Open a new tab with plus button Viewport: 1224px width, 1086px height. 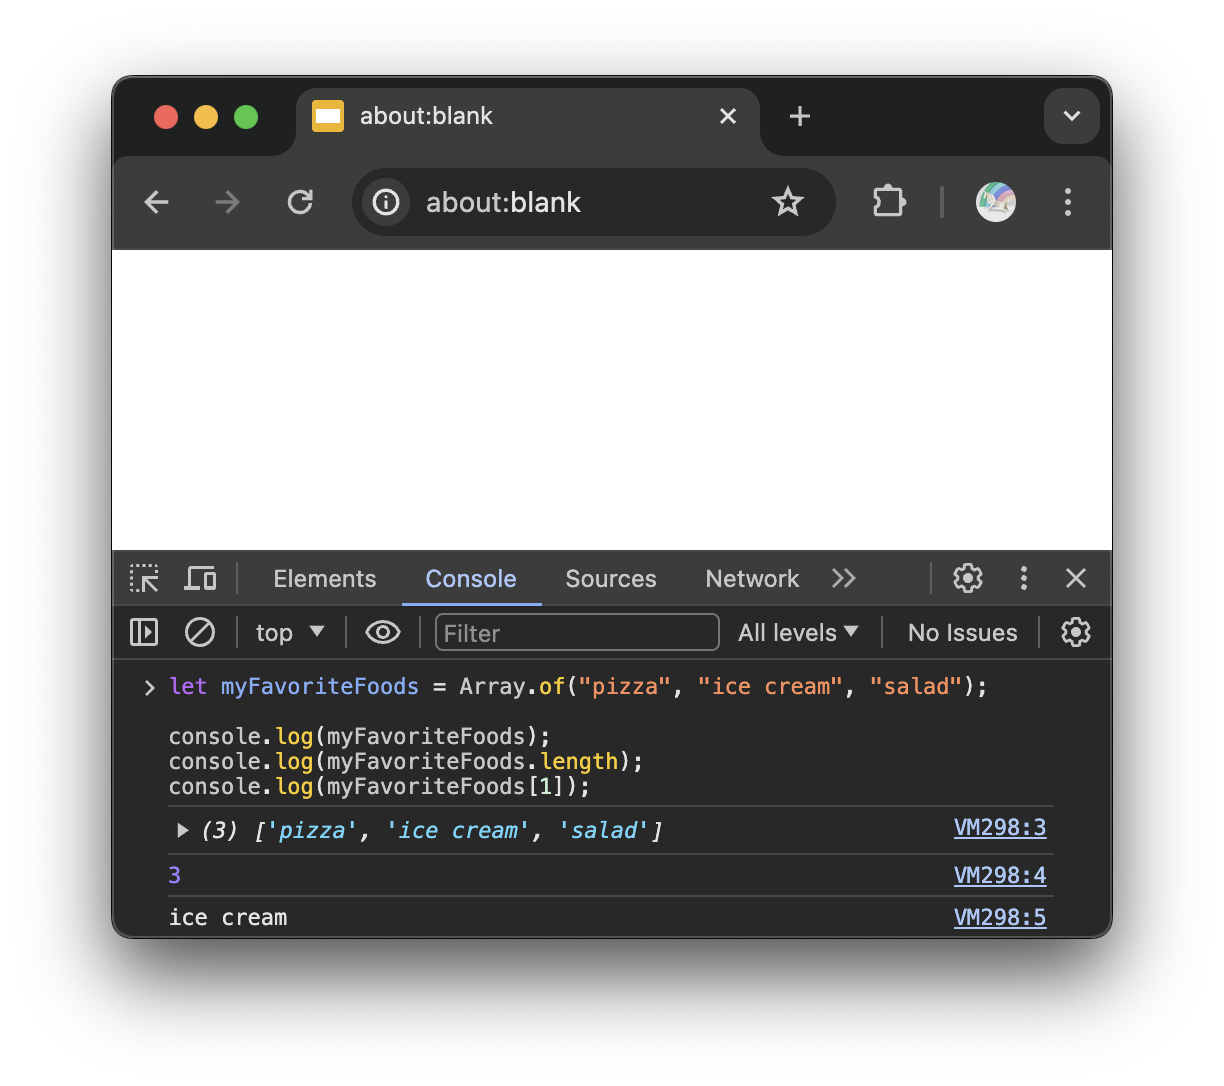click(x=800, y=116)
